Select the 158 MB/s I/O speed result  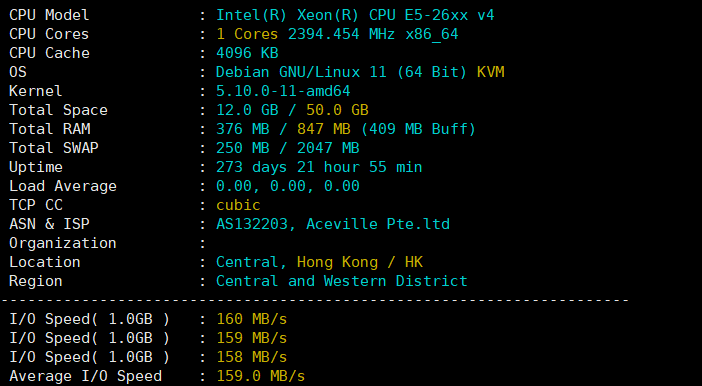(252, 357)
